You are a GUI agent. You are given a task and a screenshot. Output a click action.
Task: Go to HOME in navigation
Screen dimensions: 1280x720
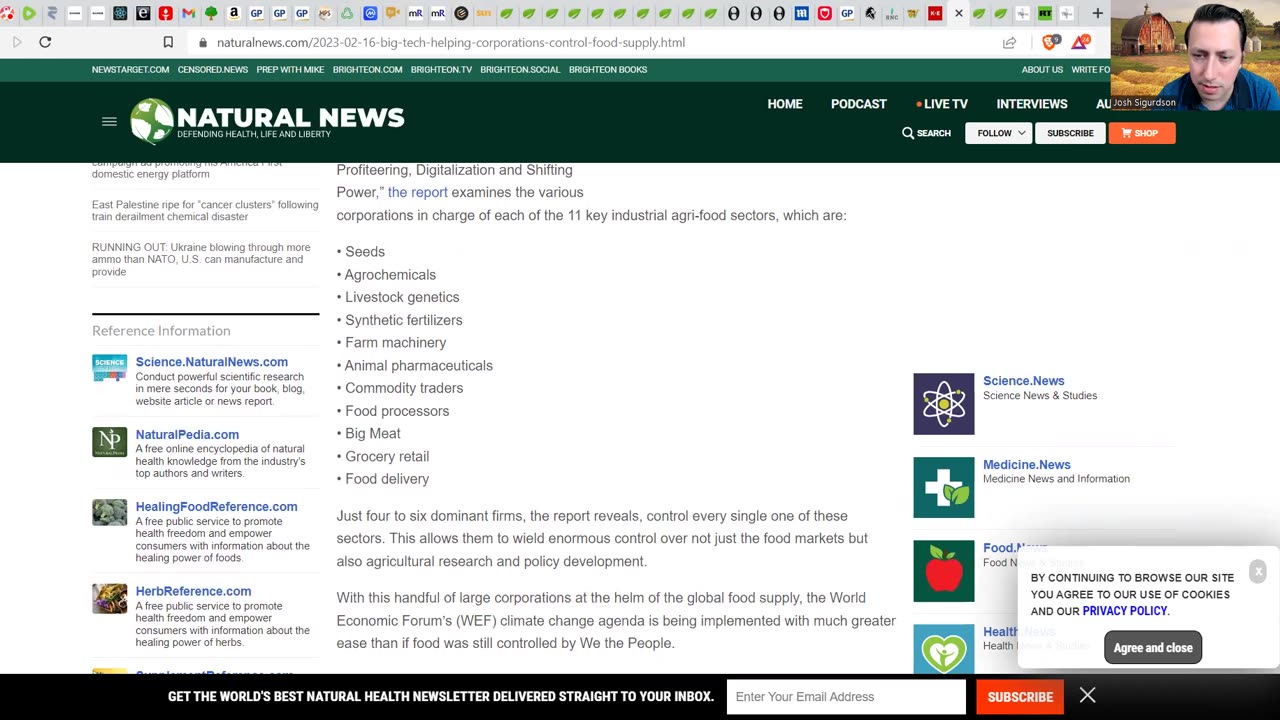(785, 104)
